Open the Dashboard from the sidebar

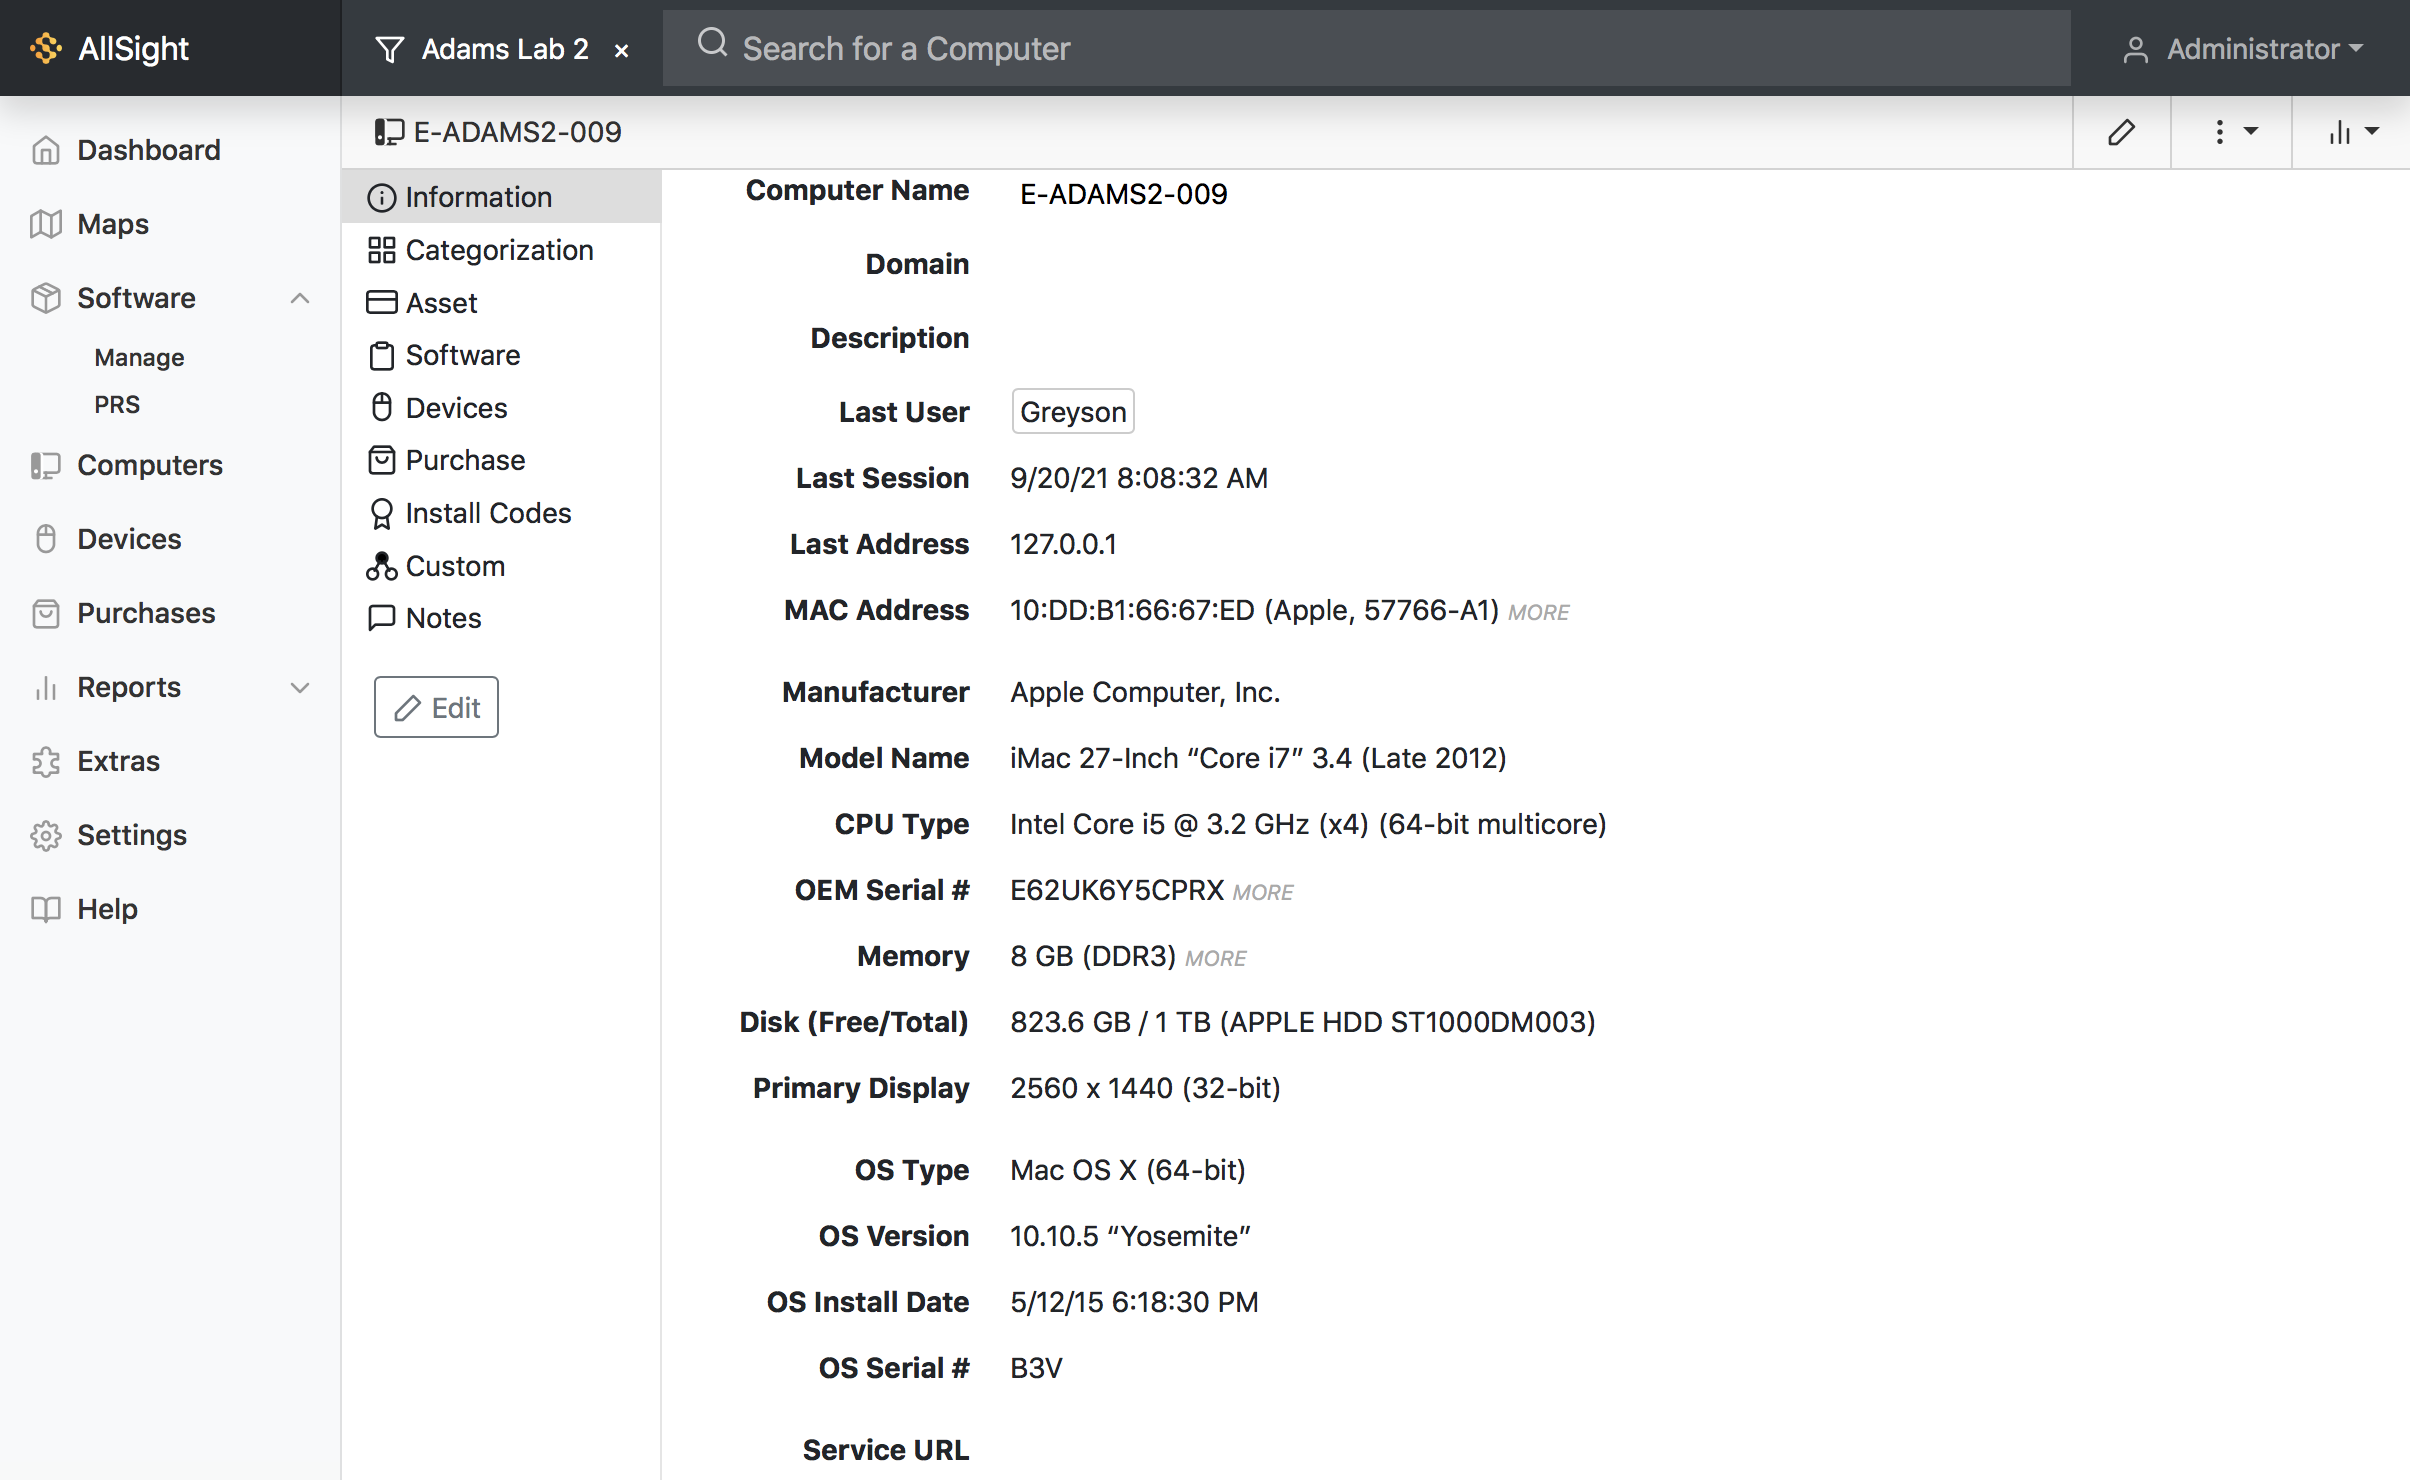(148, 150)
